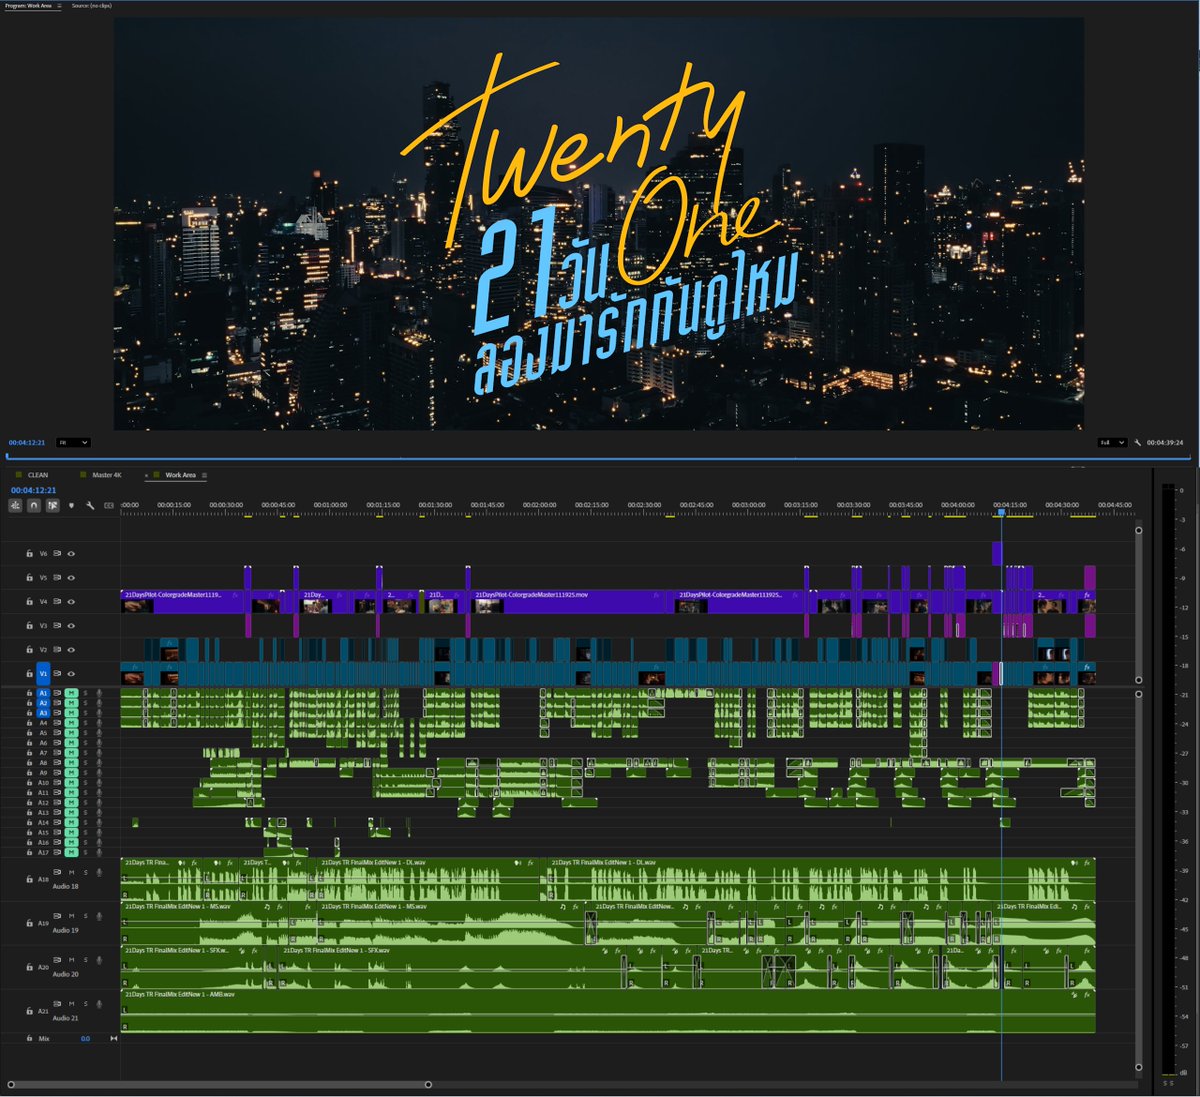
Task: Toggle lock on audio track A20
Action: 29,967
